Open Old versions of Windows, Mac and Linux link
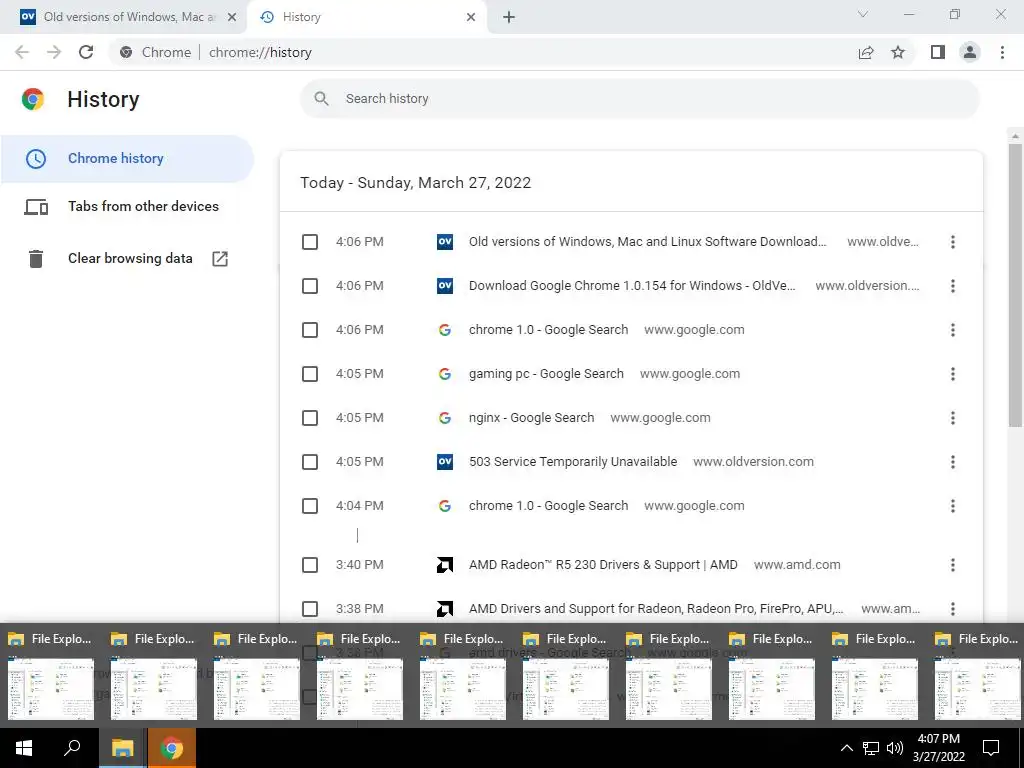Screen dimensions: 1024x768 coord(647,242)
